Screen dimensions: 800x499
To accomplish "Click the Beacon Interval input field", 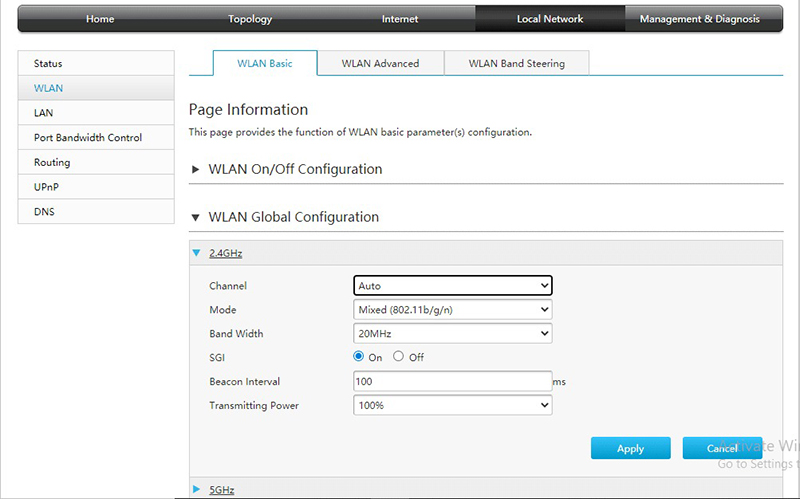I will 452,381.
